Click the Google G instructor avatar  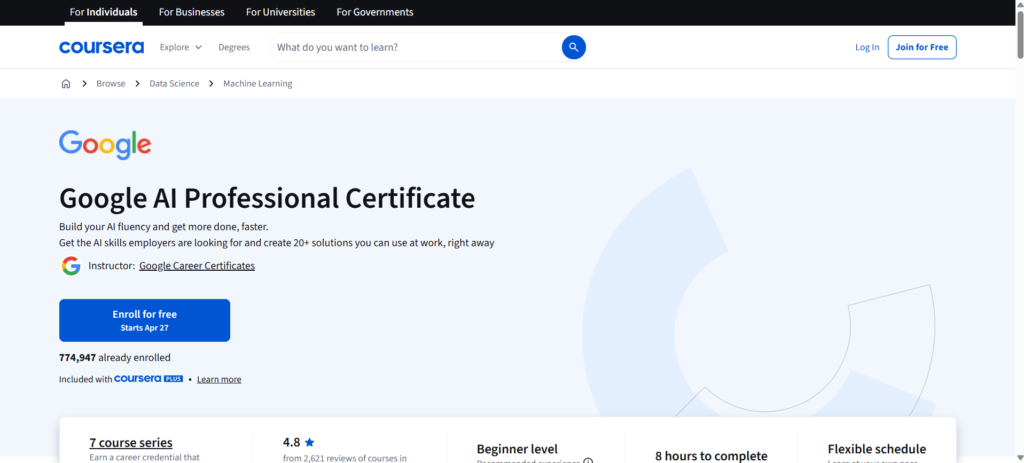[x=71, y=266]
